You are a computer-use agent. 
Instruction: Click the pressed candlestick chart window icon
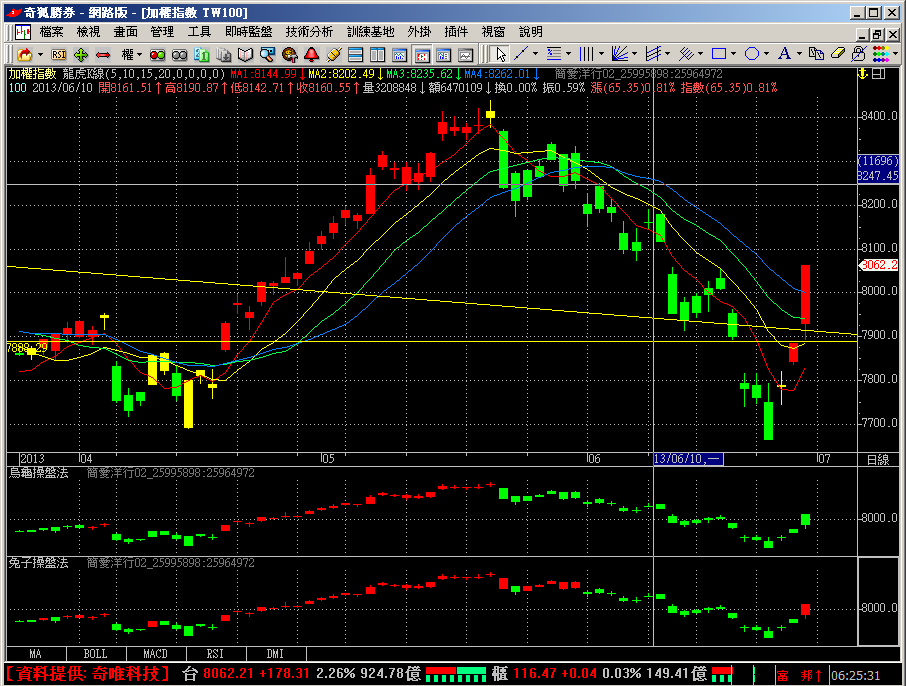tap(422, 54)
